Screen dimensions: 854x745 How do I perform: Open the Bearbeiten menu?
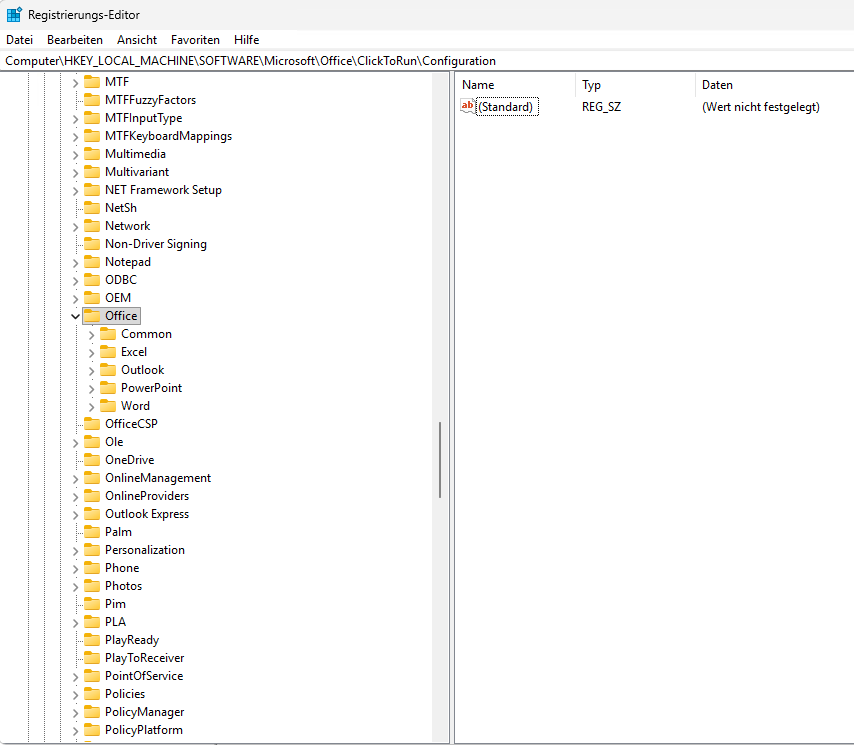point(75,40)
